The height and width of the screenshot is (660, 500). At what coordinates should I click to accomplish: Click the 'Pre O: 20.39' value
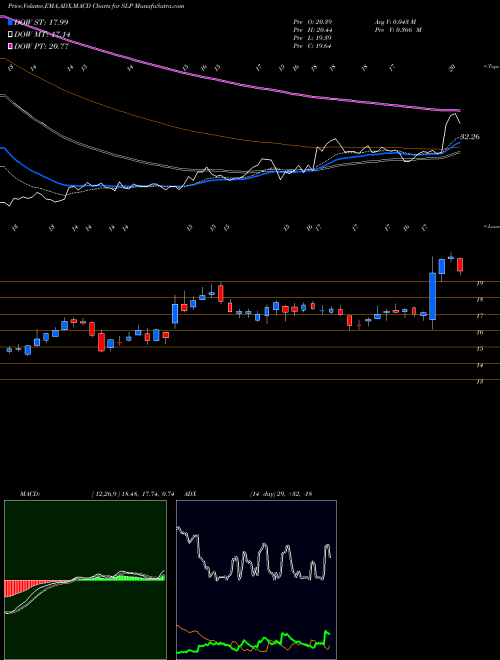click(313, 22)
